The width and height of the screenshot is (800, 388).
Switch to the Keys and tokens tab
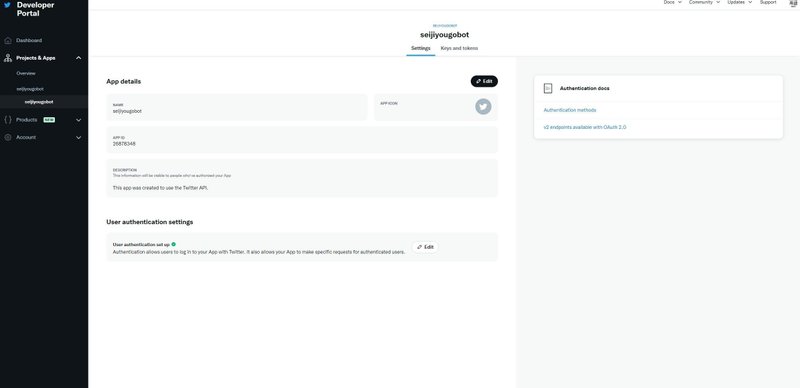(459, 48)
